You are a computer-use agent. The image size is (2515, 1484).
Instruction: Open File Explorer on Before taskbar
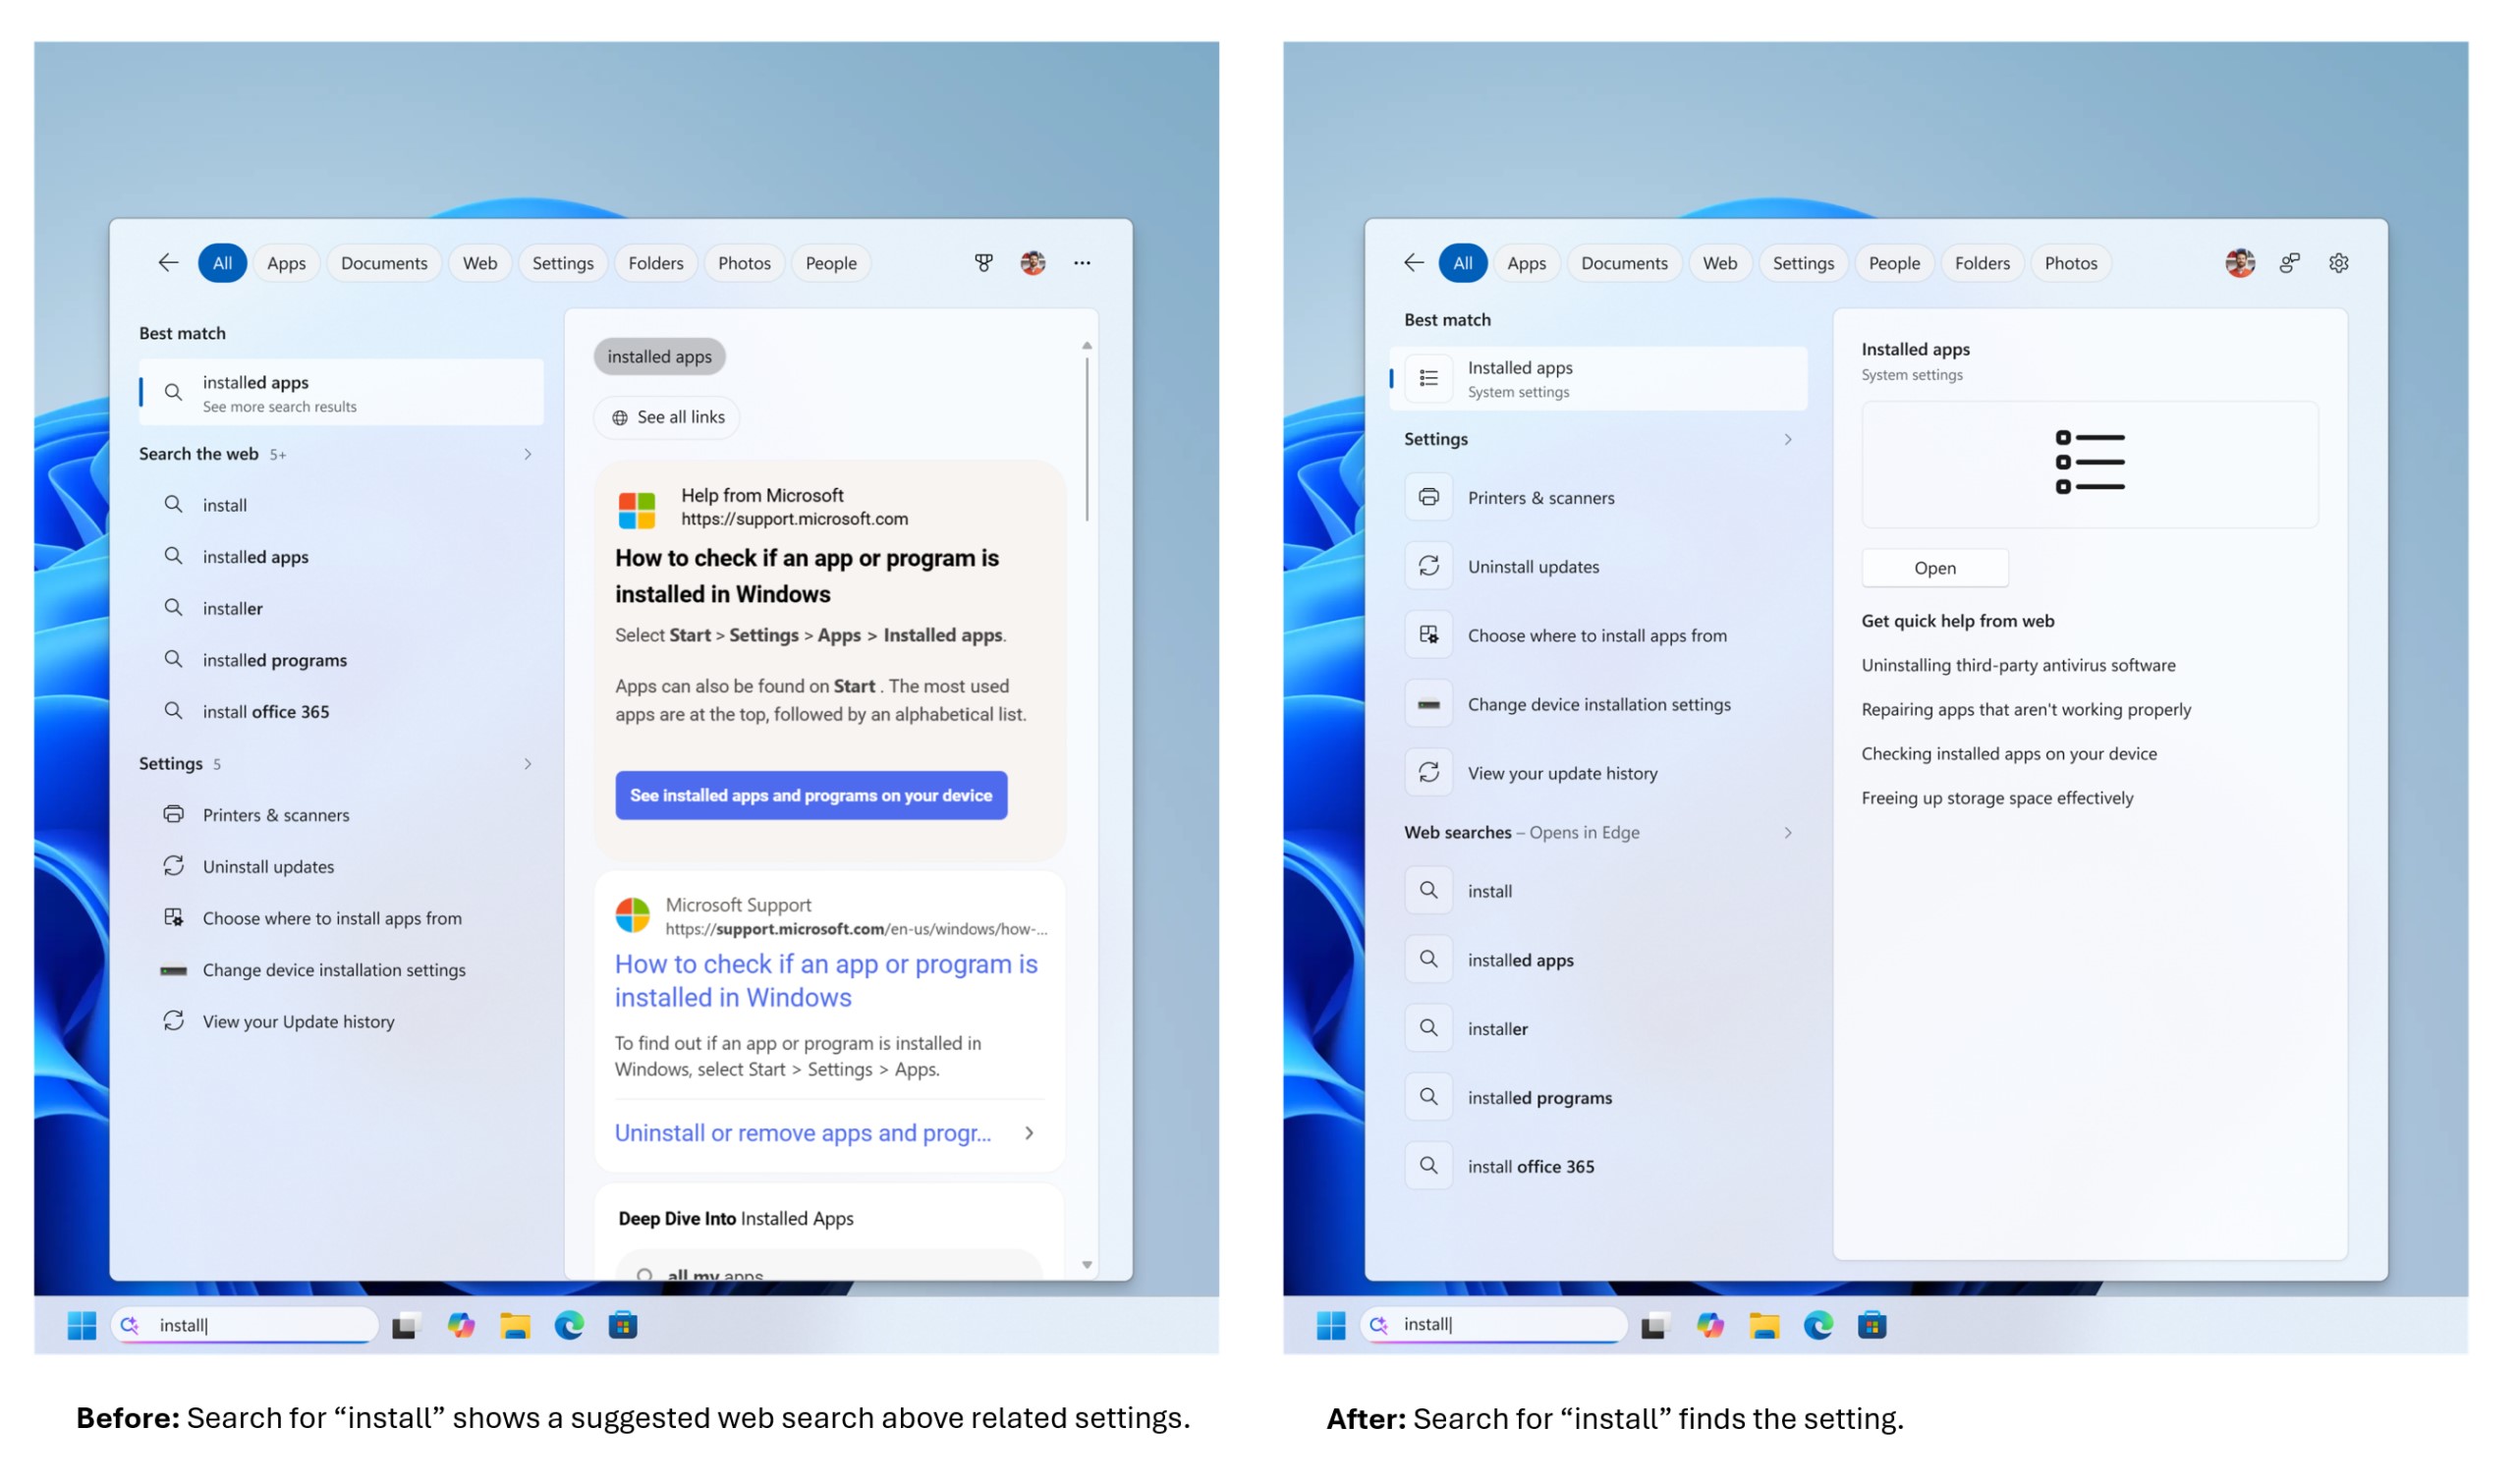tap(515, 1326)
